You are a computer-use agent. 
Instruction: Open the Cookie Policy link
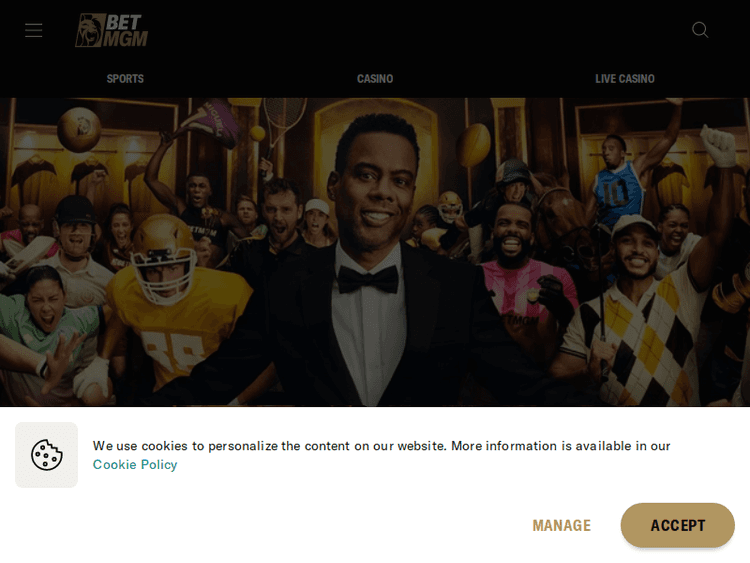135,464
